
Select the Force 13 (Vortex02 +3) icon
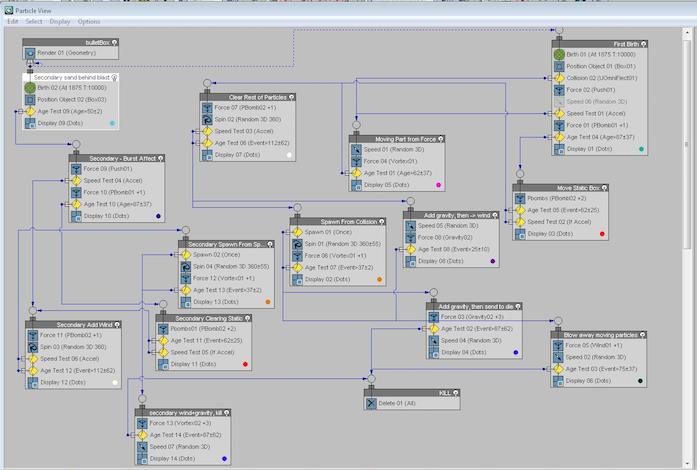coord(142,423)
